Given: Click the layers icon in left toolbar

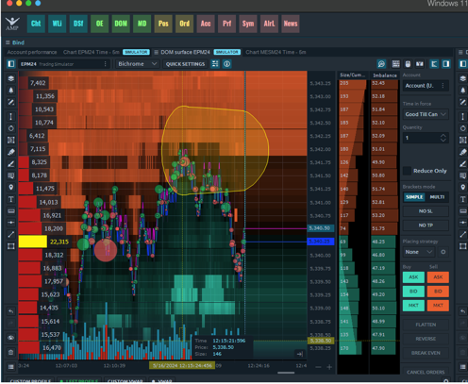Looking at the screenshot, I should pos(11,78).
